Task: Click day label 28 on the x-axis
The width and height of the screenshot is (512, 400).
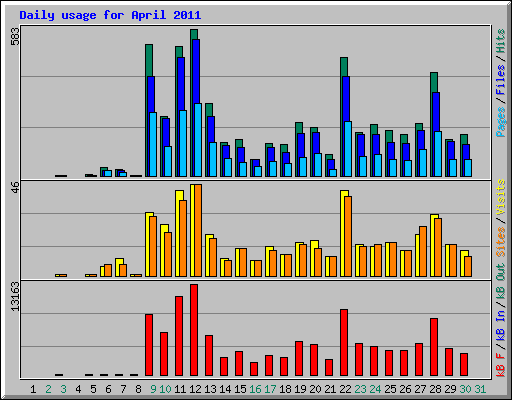Action: (435, 389)
